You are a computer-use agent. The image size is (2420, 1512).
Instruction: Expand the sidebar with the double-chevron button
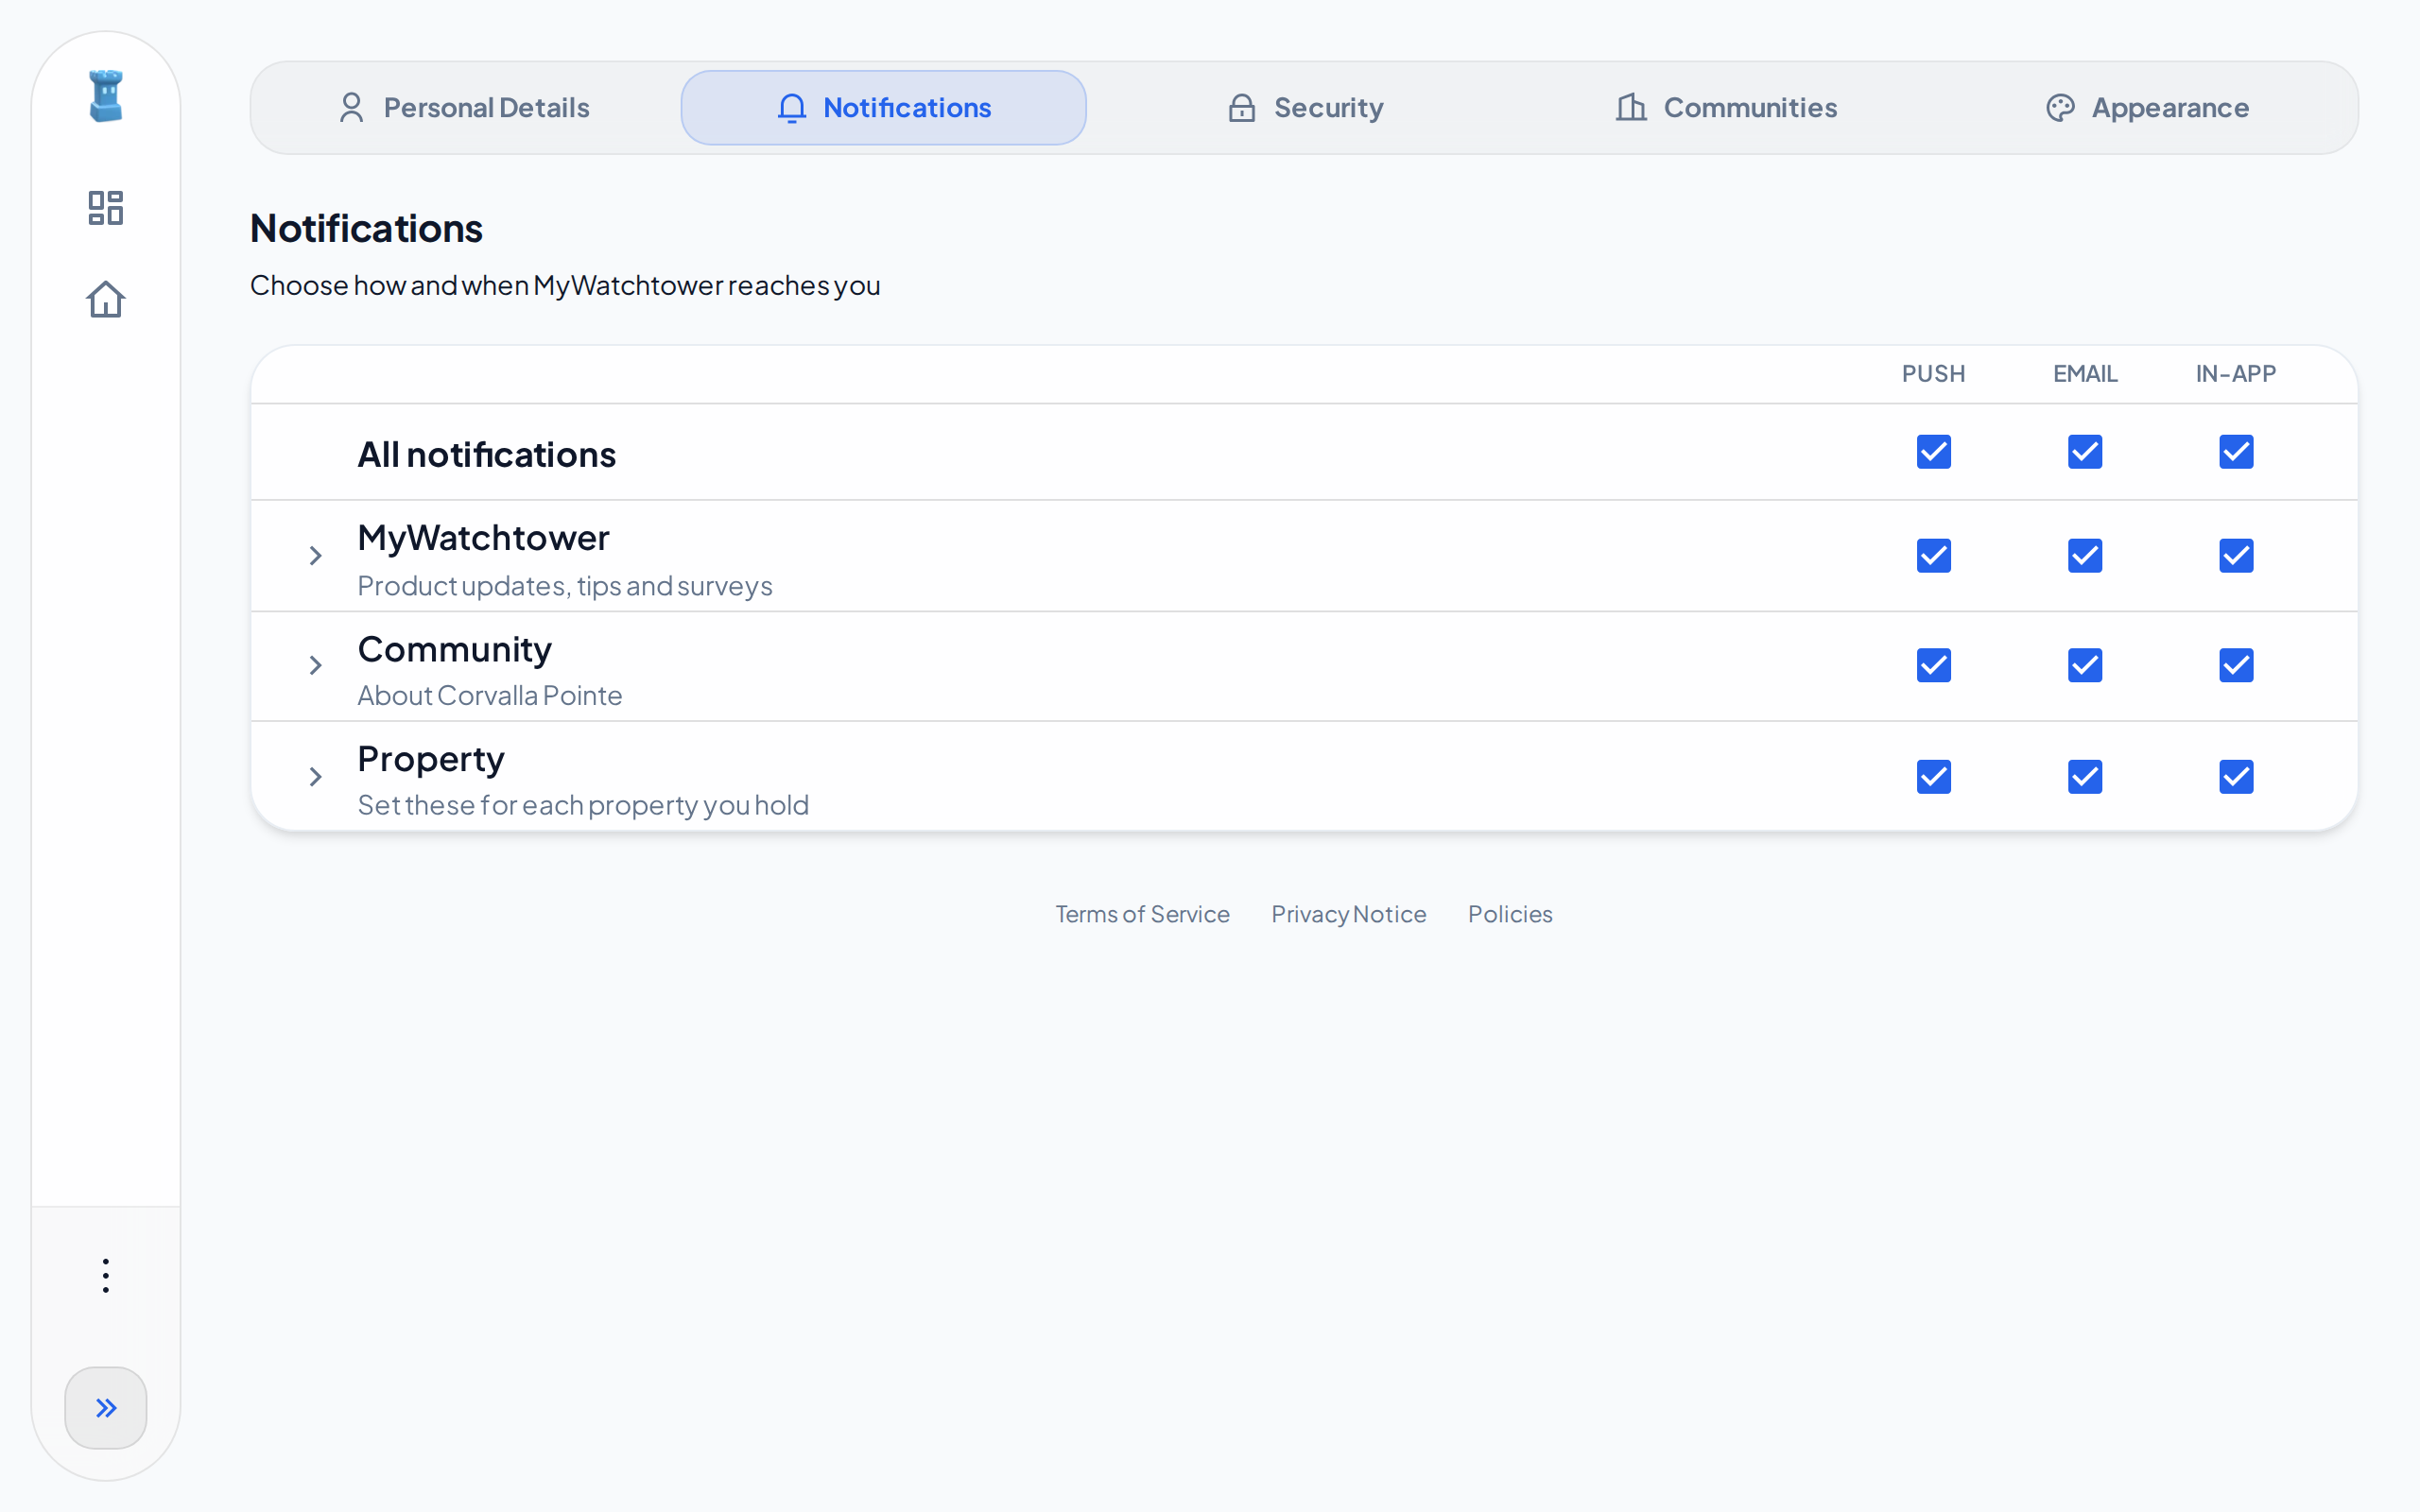106,1408
